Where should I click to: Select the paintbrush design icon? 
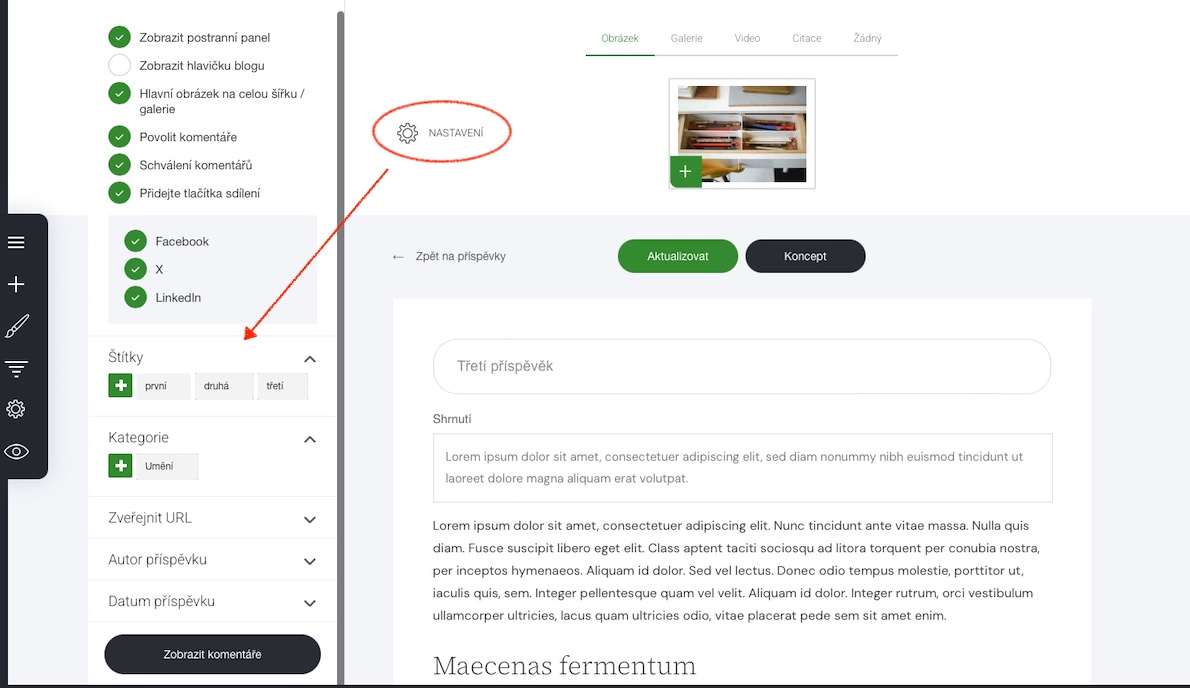tap(17, 326)
